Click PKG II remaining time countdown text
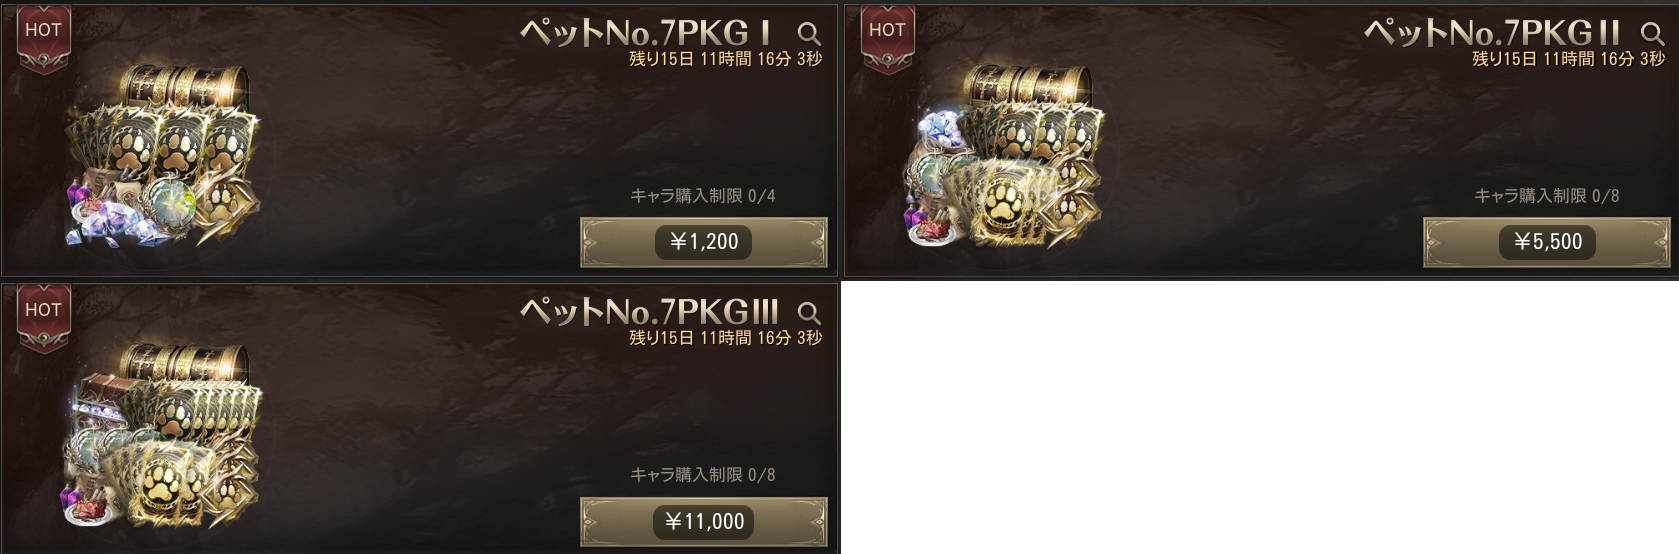Viewport: 1679px width, 554px height. coord(1568,59)
